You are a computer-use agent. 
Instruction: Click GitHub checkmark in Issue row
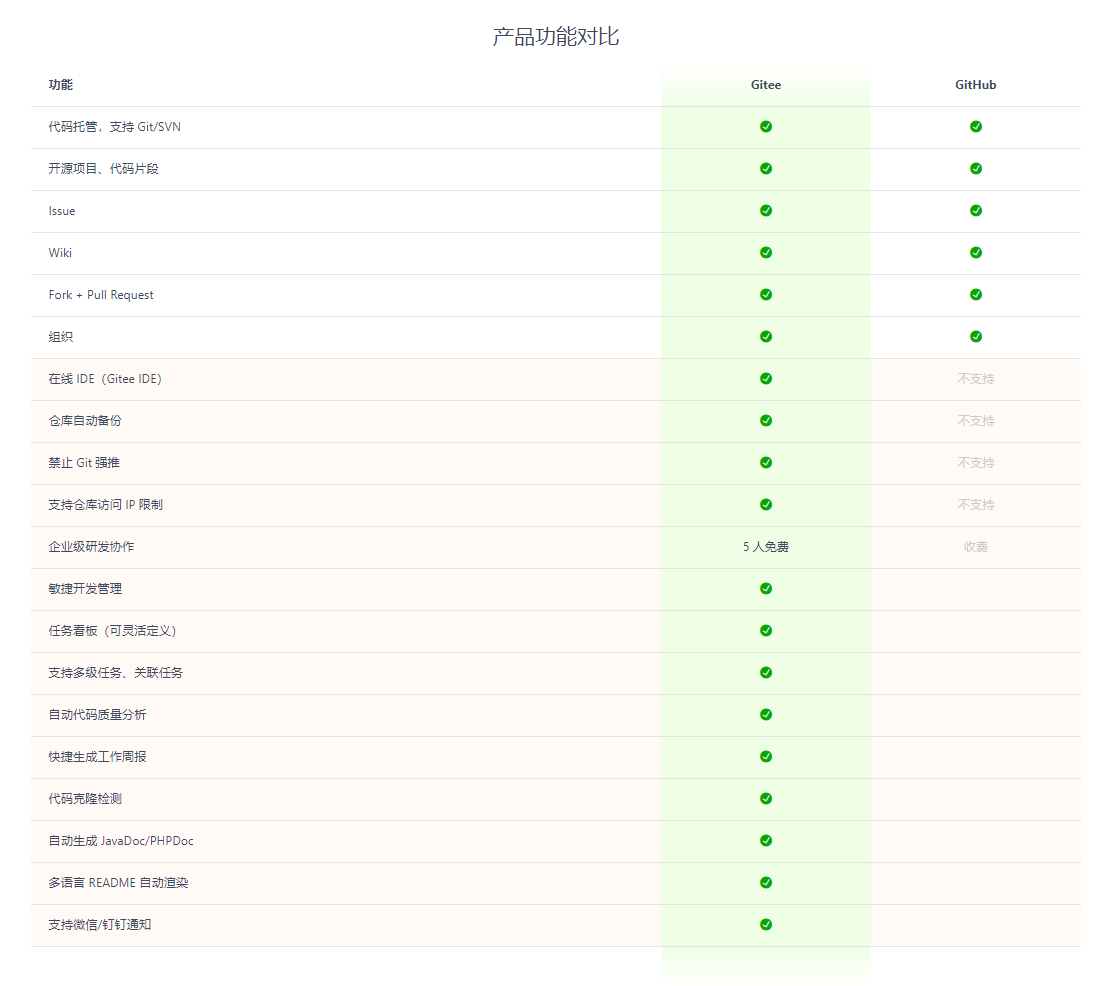[975, 210]
